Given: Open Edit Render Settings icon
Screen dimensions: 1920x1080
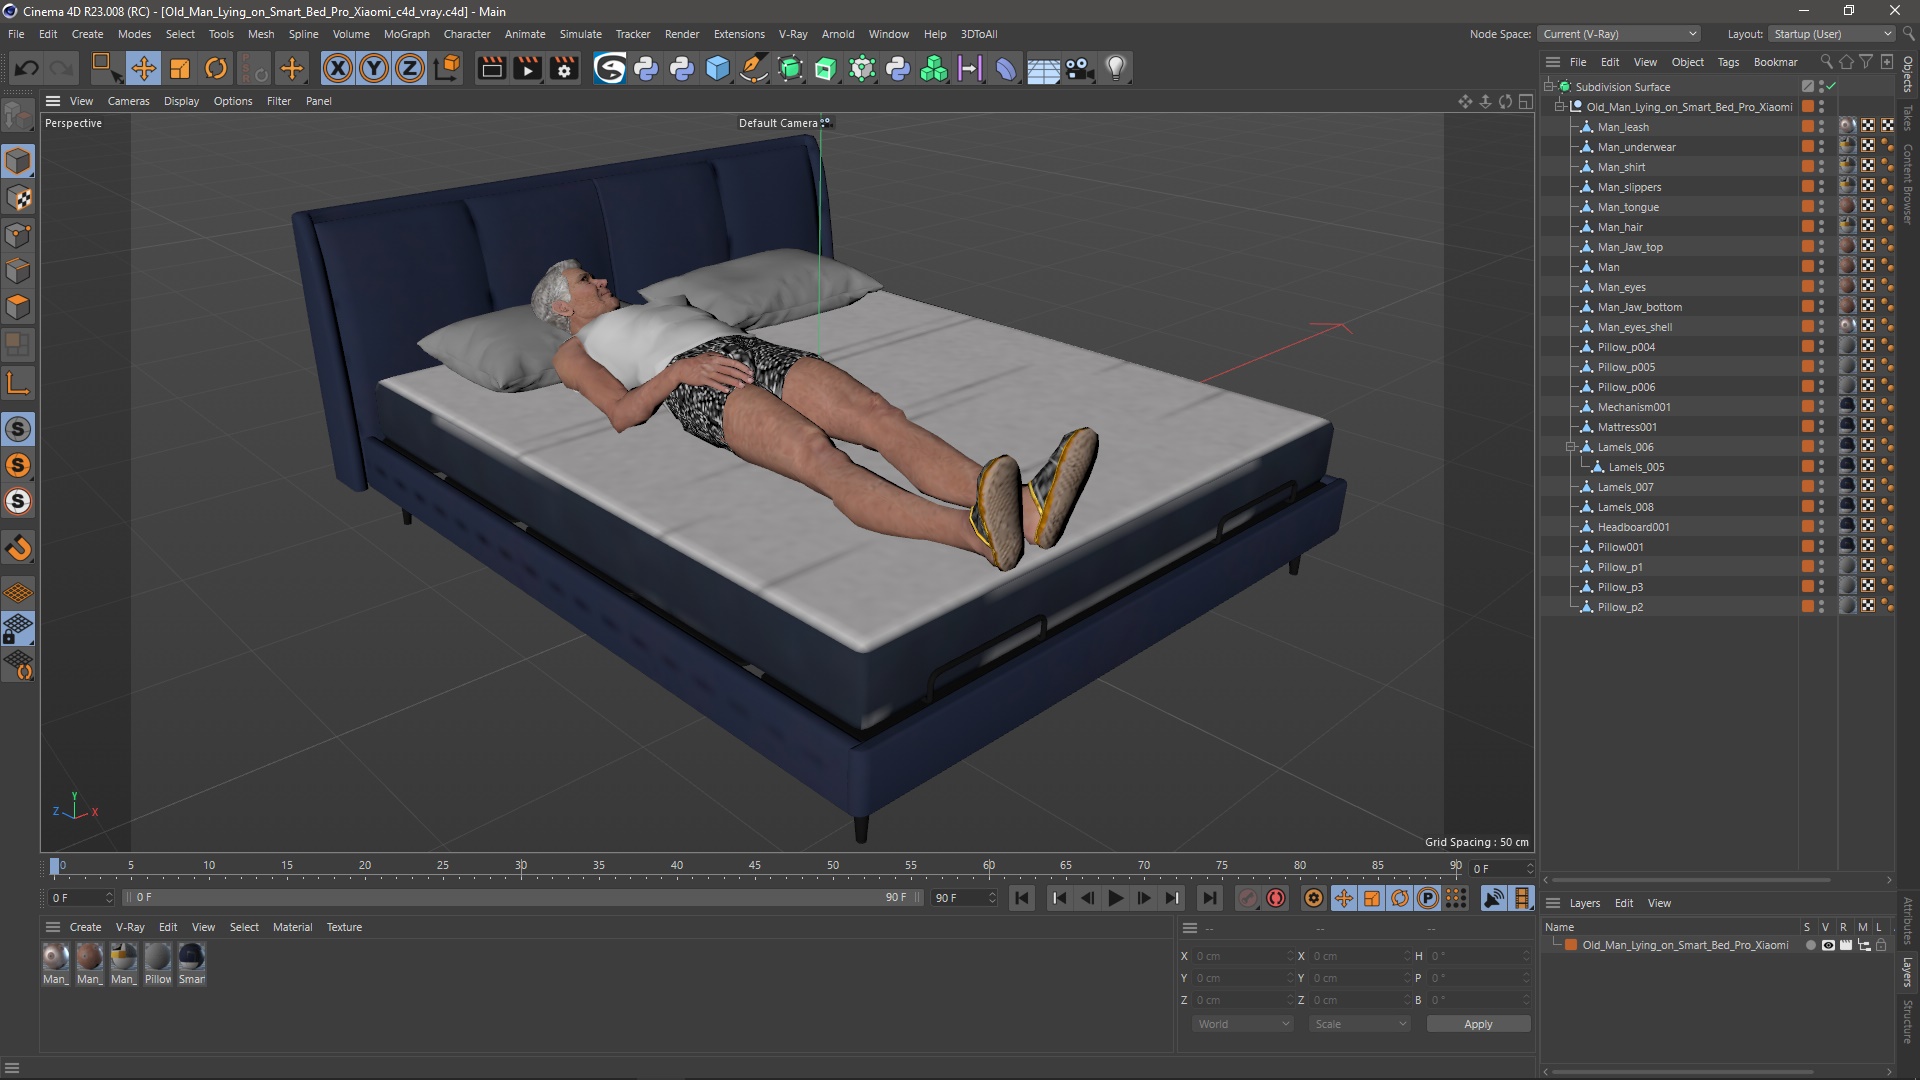Looking at the screenshot, I should 564,68.
